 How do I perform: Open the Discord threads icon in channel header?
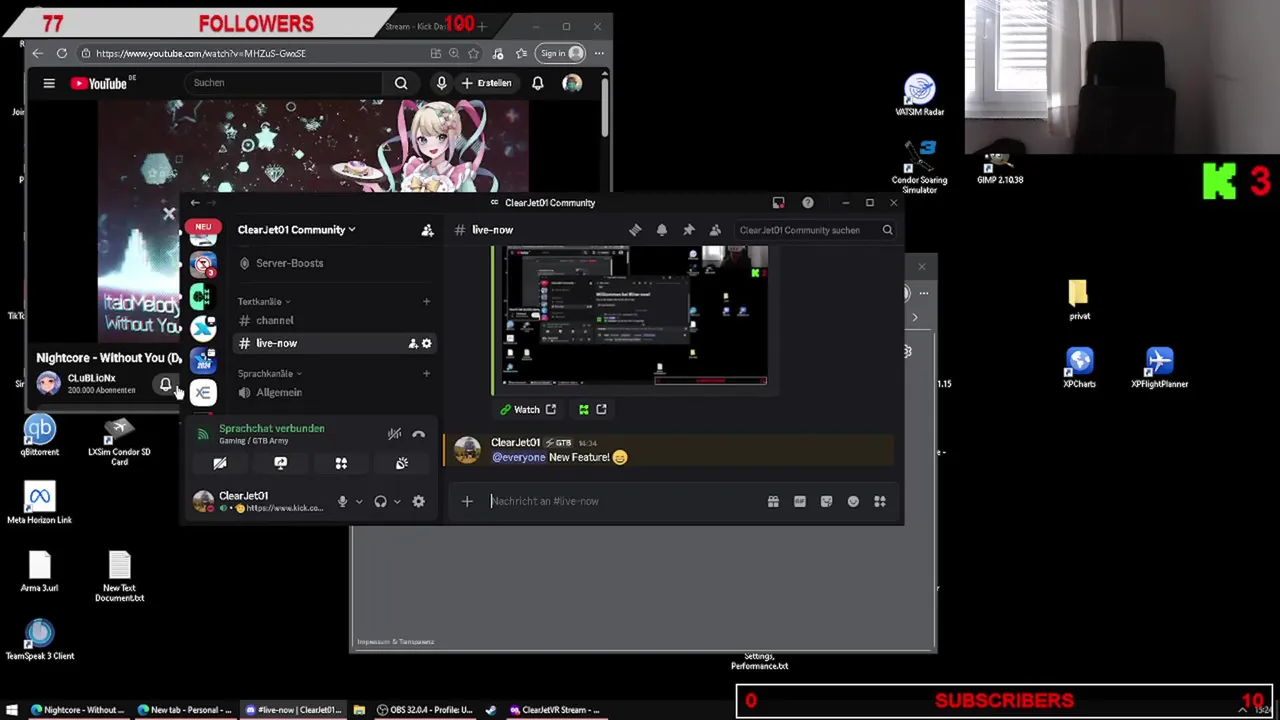tap(635, 230)
